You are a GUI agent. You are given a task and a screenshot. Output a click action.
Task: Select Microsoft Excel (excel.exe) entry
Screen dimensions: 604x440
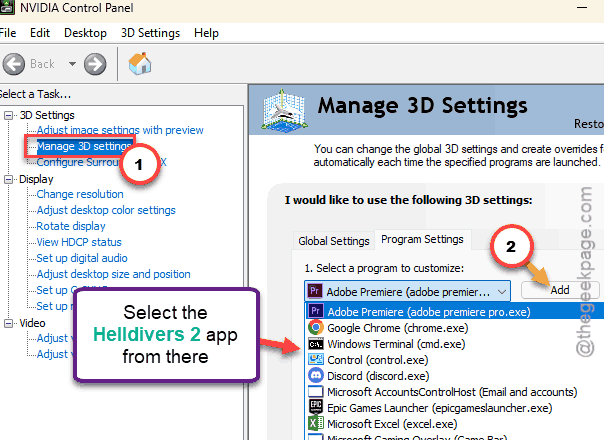455,424
